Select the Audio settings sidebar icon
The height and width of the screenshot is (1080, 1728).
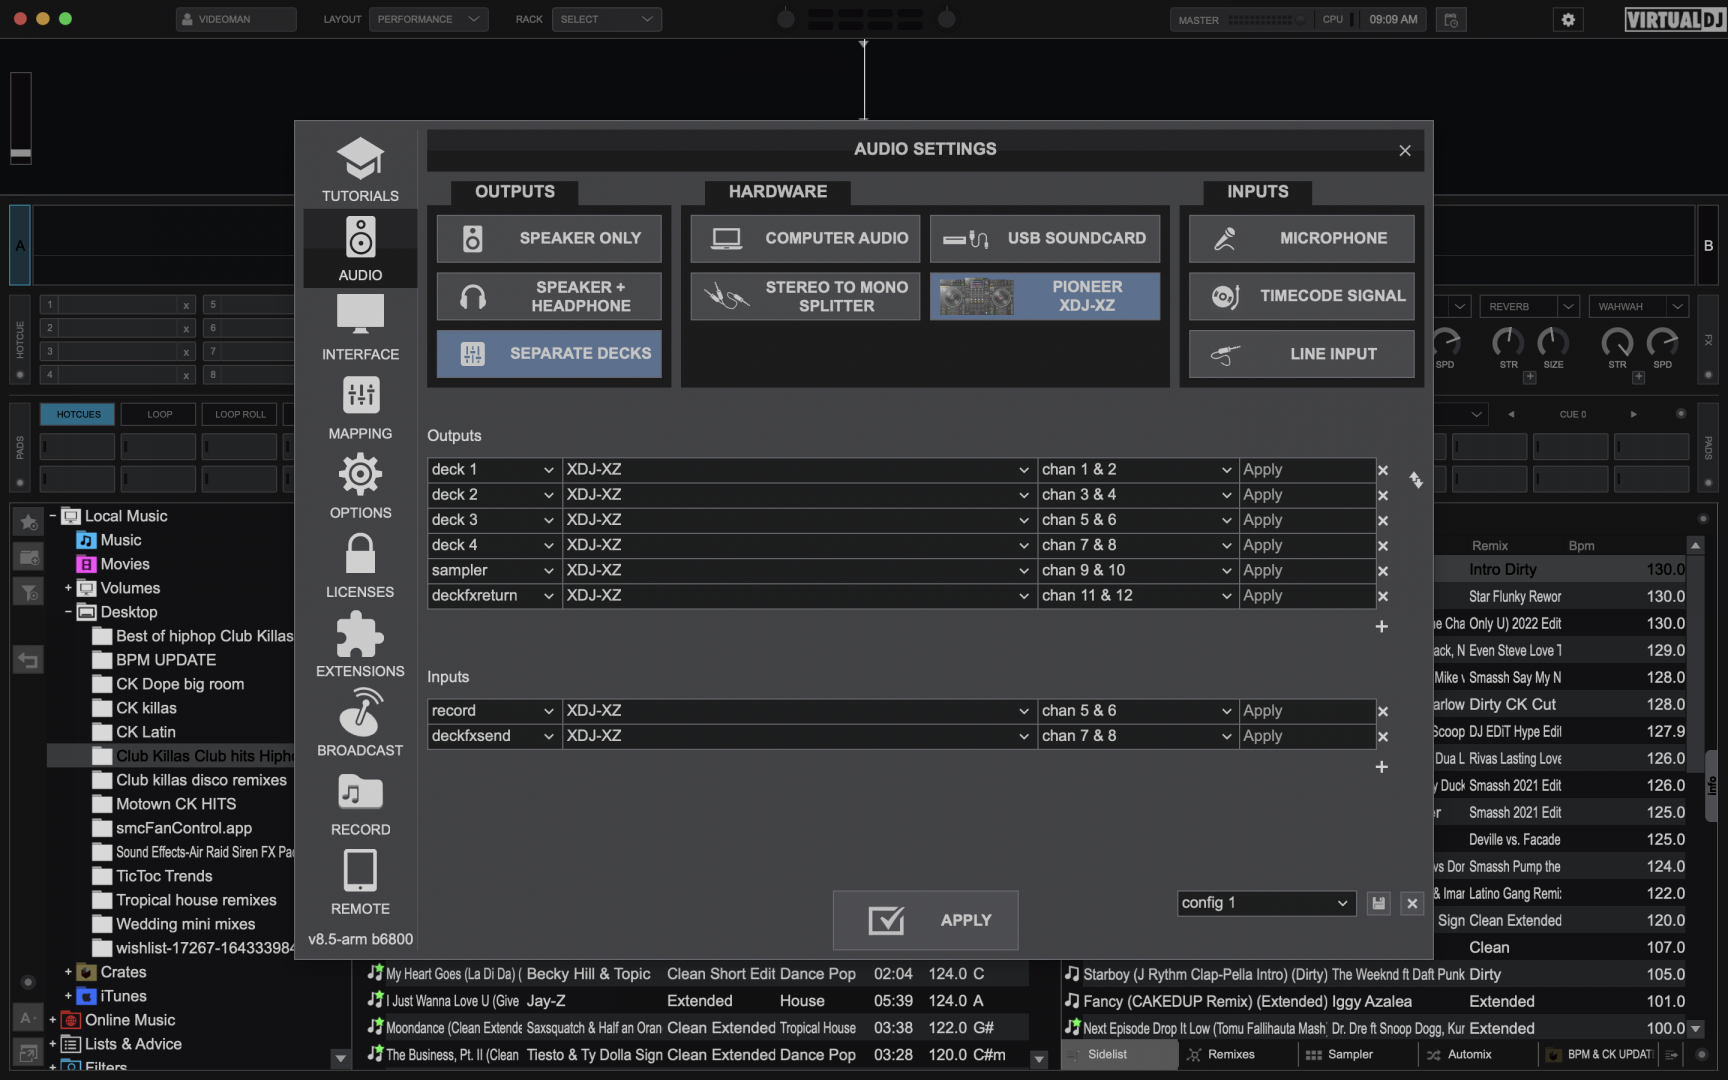(360, 248)
